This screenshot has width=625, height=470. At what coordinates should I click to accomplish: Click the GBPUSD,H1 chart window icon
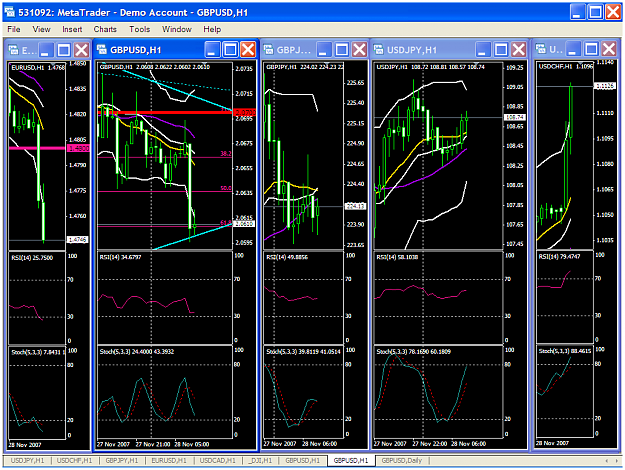point(102,49)
